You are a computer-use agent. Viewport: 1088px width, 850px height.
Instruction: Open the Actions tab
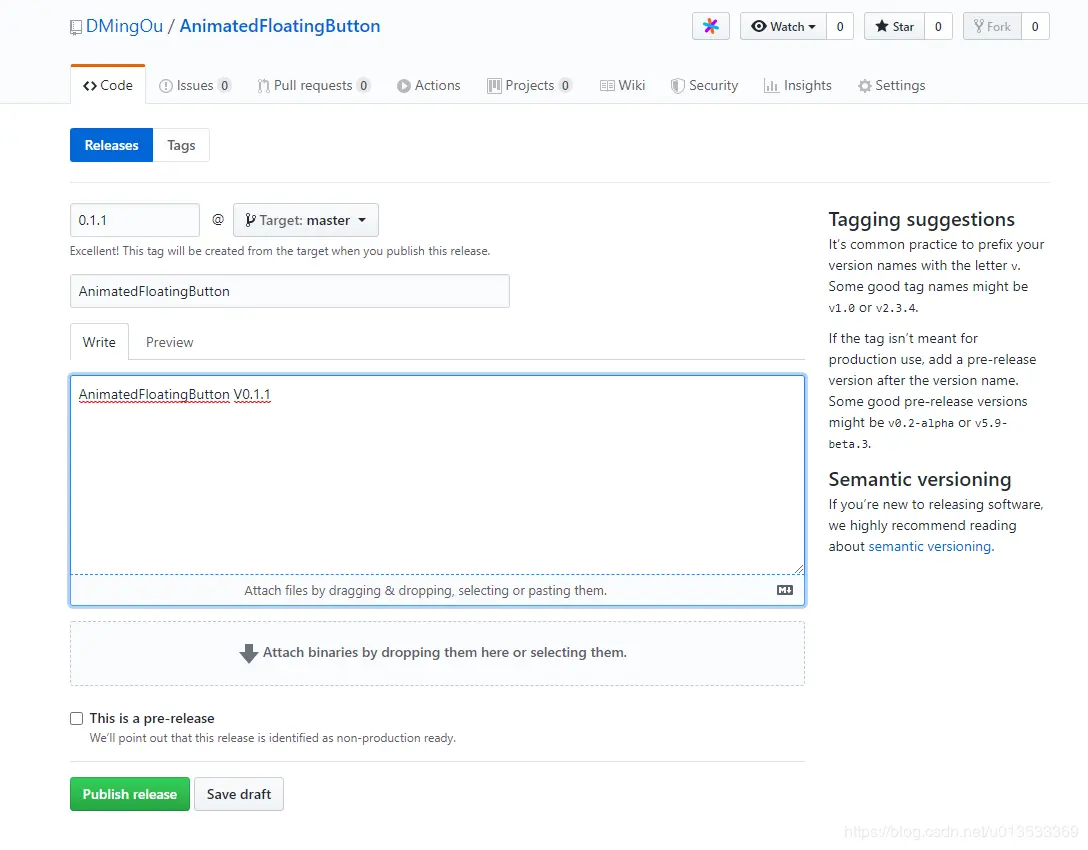(429, 85)
